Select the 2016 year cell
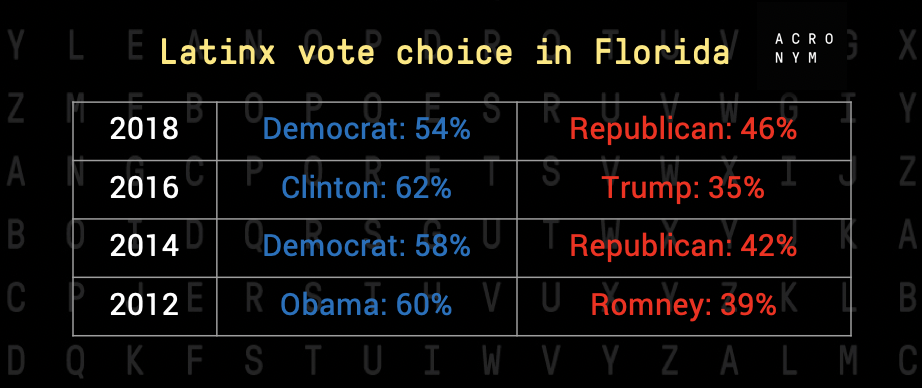The image size is (922, 388). (145, 189)
